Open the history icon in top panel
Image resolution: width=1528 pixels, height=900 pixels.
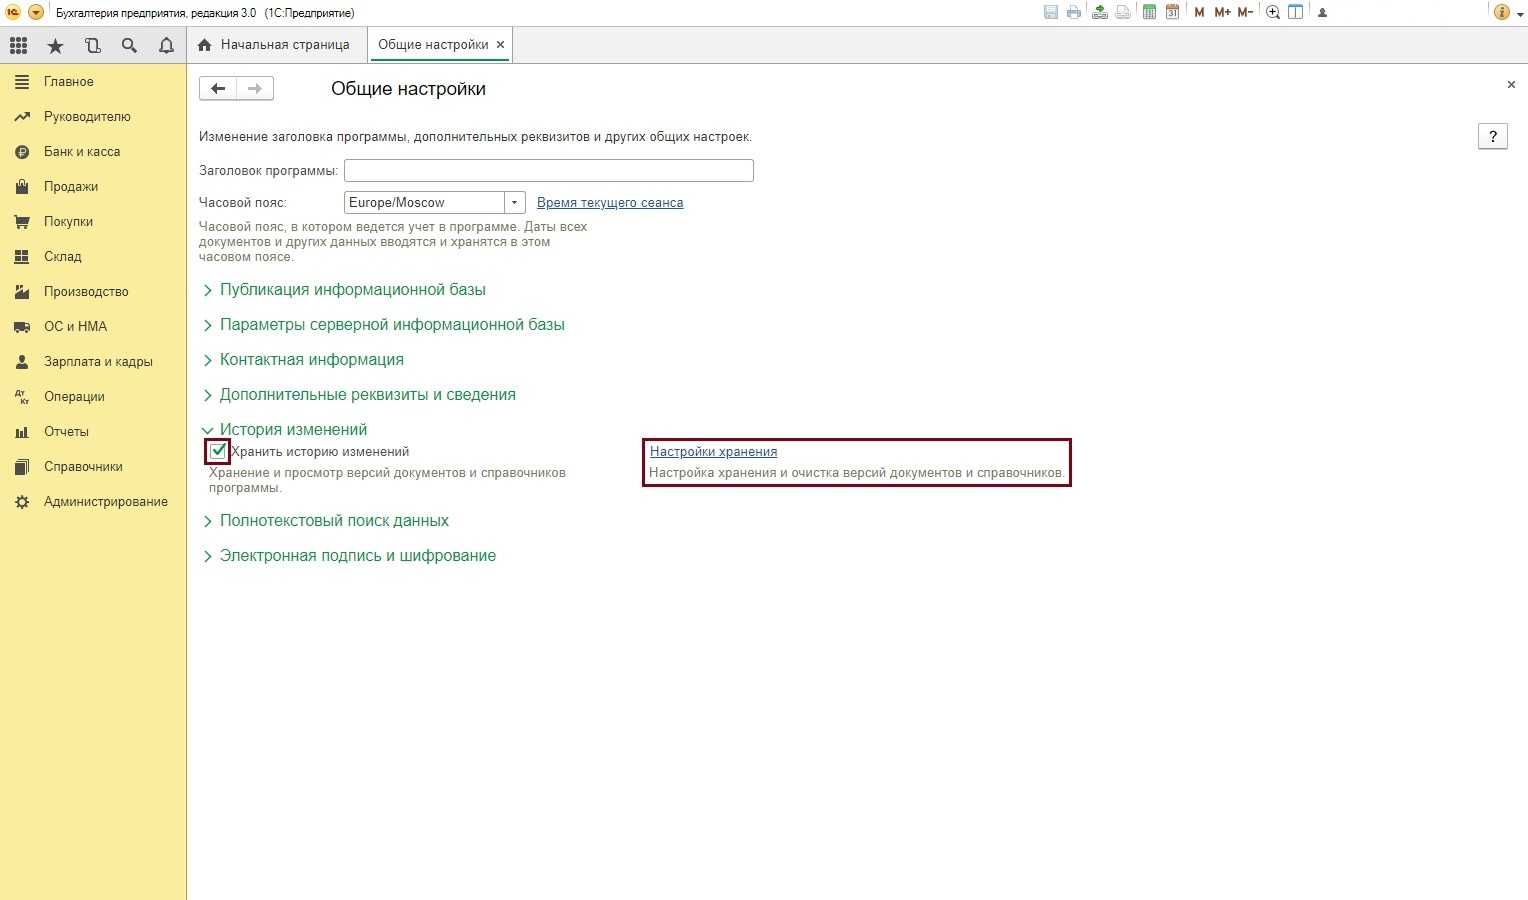pyautogui.click(x=92, y=45)
